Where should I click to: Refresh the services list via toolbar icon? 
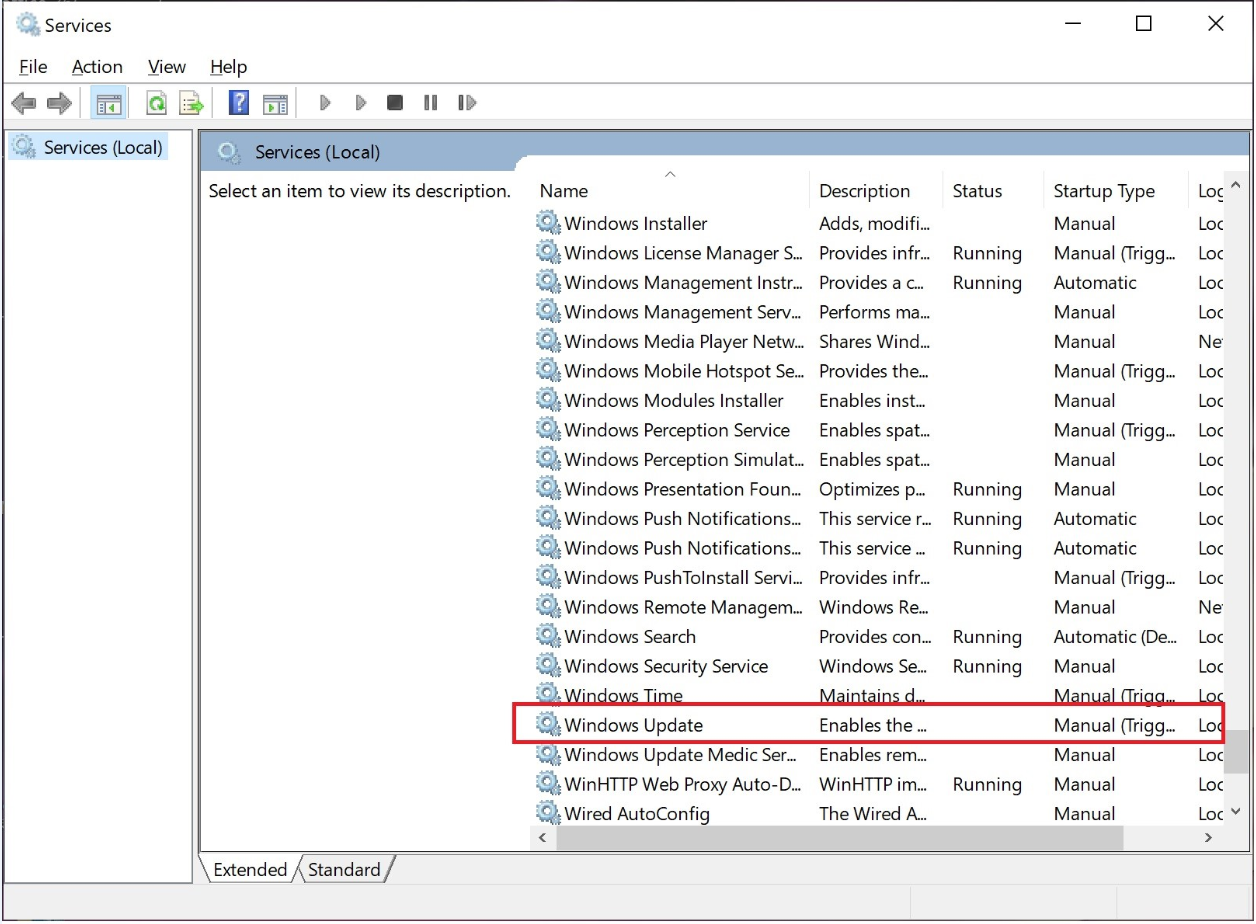[156, 103]
